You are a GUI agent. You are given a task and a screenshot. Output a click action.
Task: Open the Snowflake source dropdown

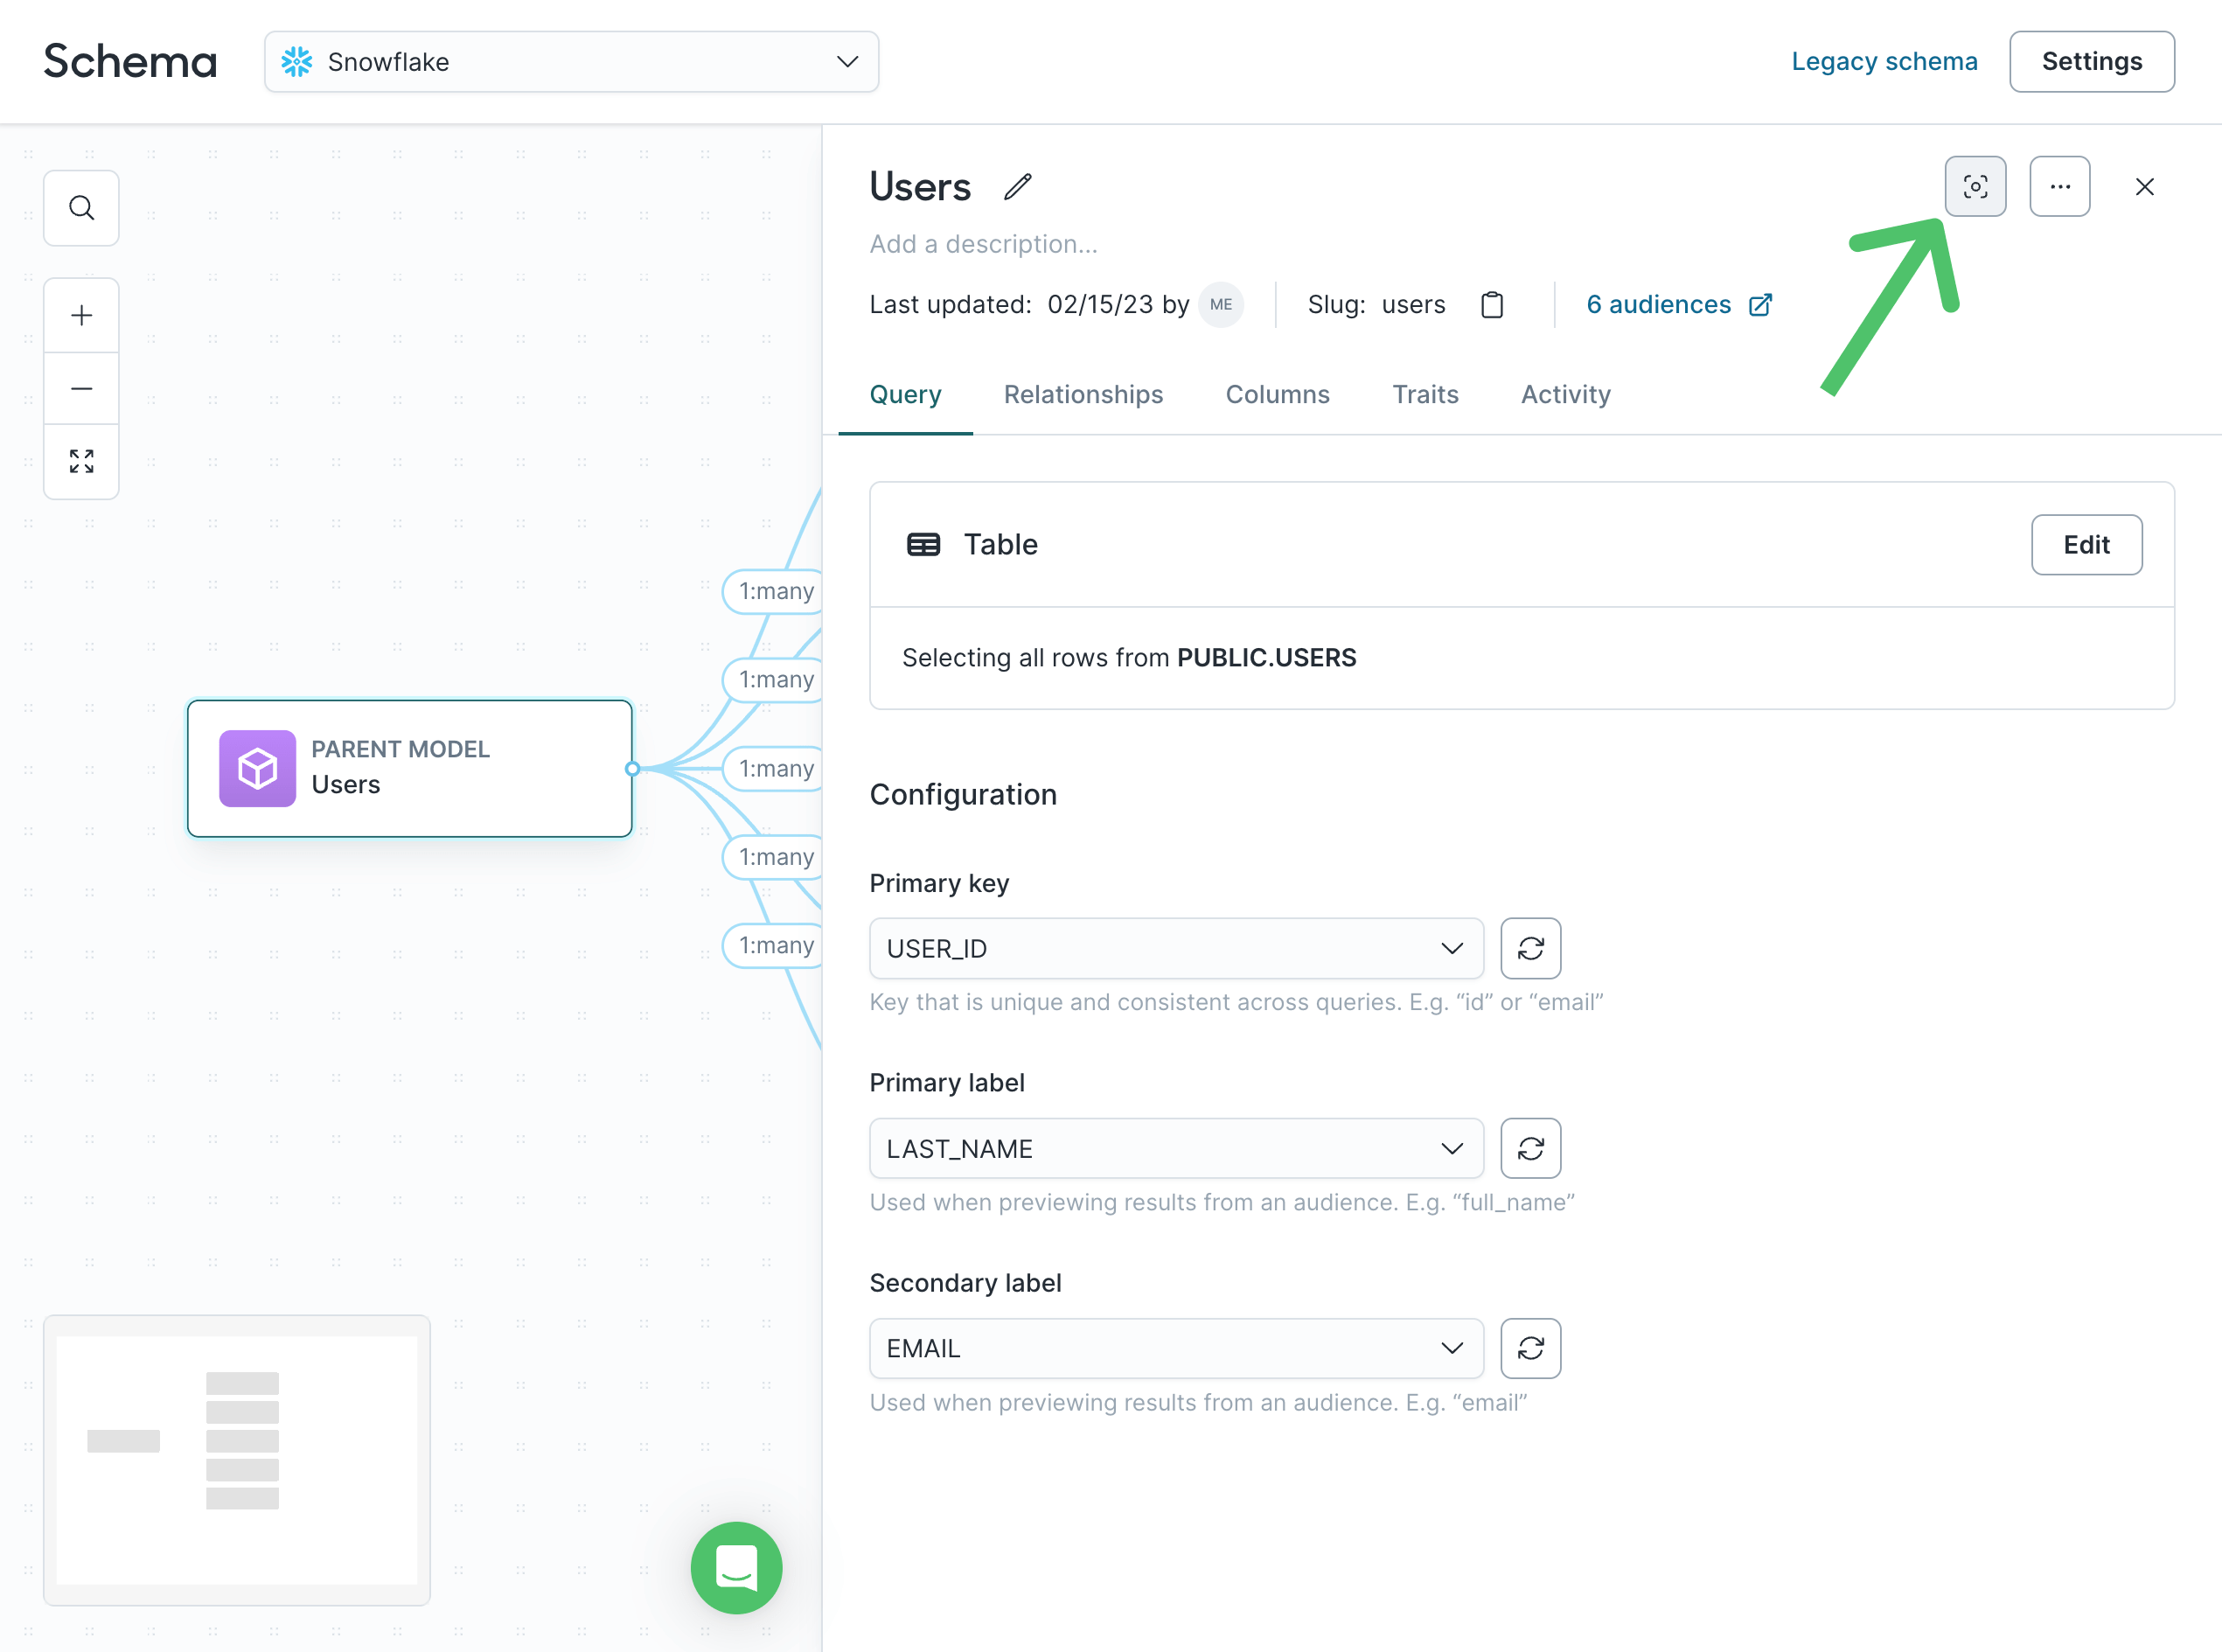click(571, 62)
